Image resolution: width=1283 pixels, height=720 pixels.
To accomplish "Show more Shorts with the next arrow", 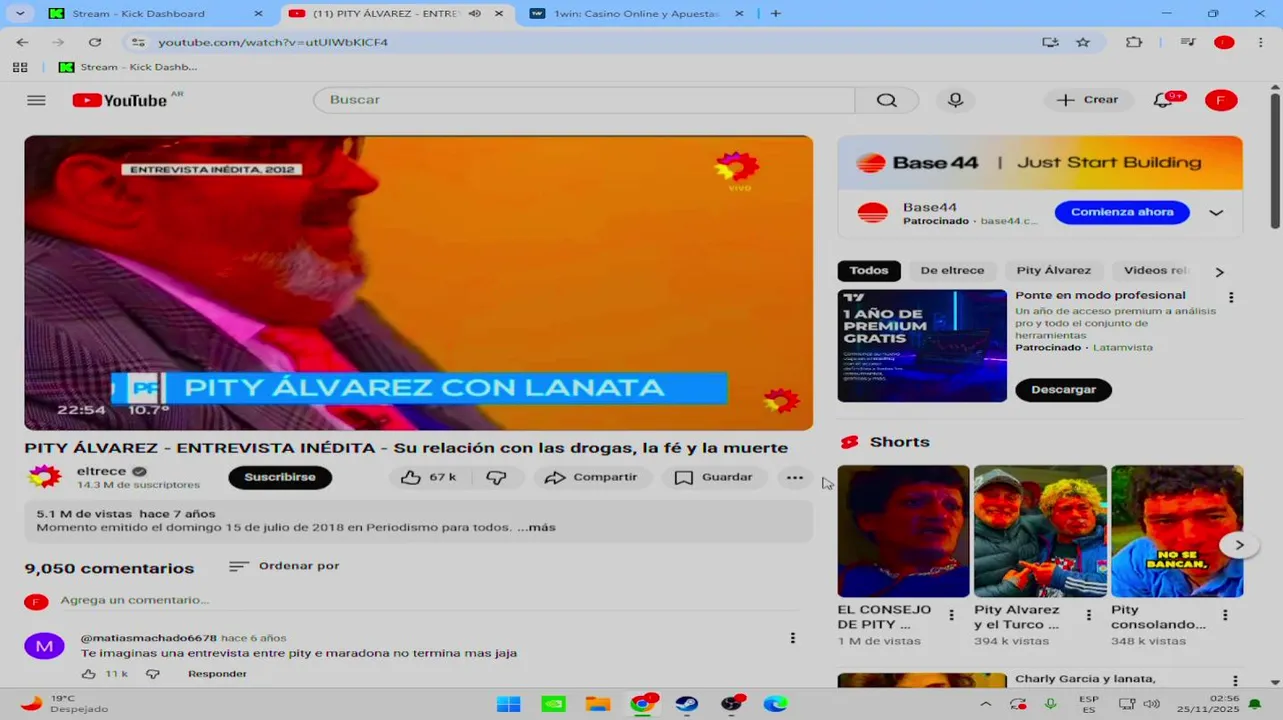I will tap(1239, 545).
